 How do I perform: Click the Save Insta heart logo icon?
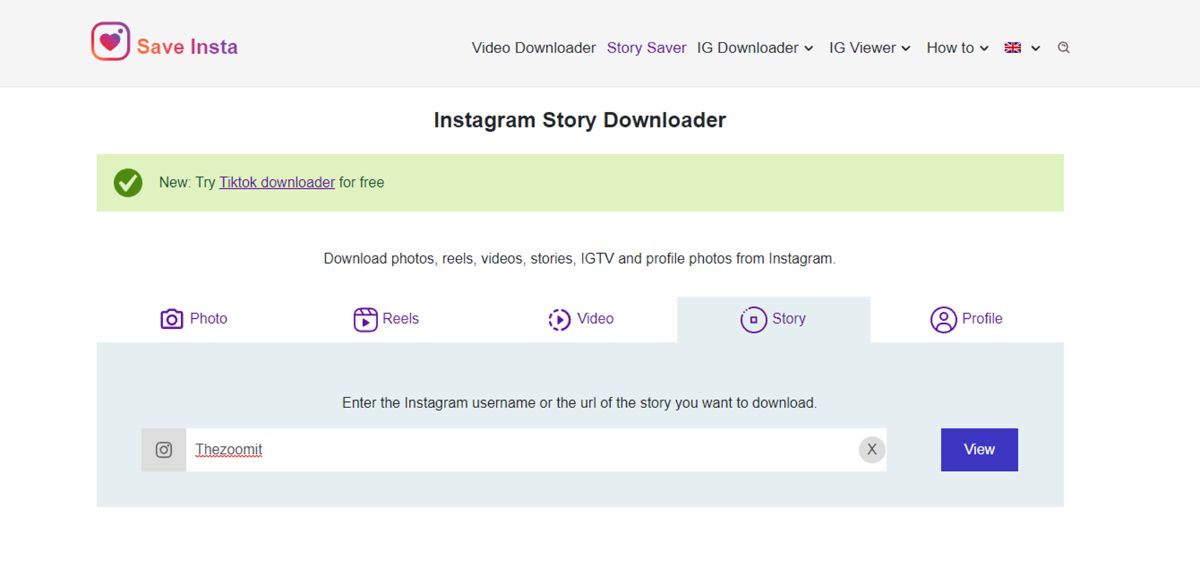click(111, 42)
